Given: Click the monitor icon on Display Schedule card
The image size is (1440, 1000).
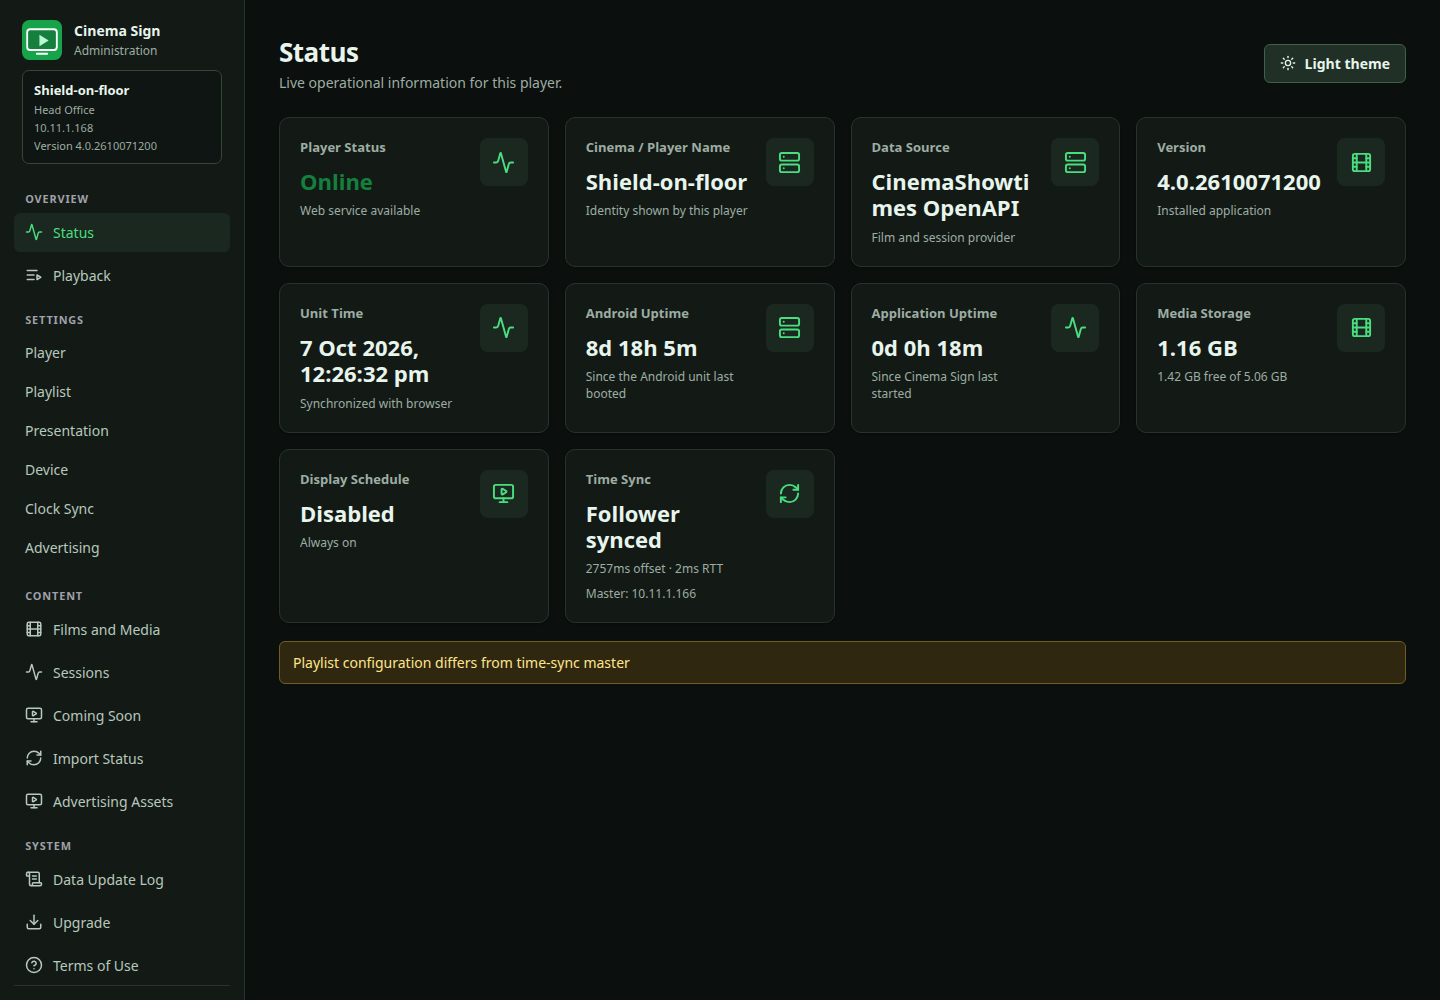Looking at the screenshot, I should click(504, 494).
